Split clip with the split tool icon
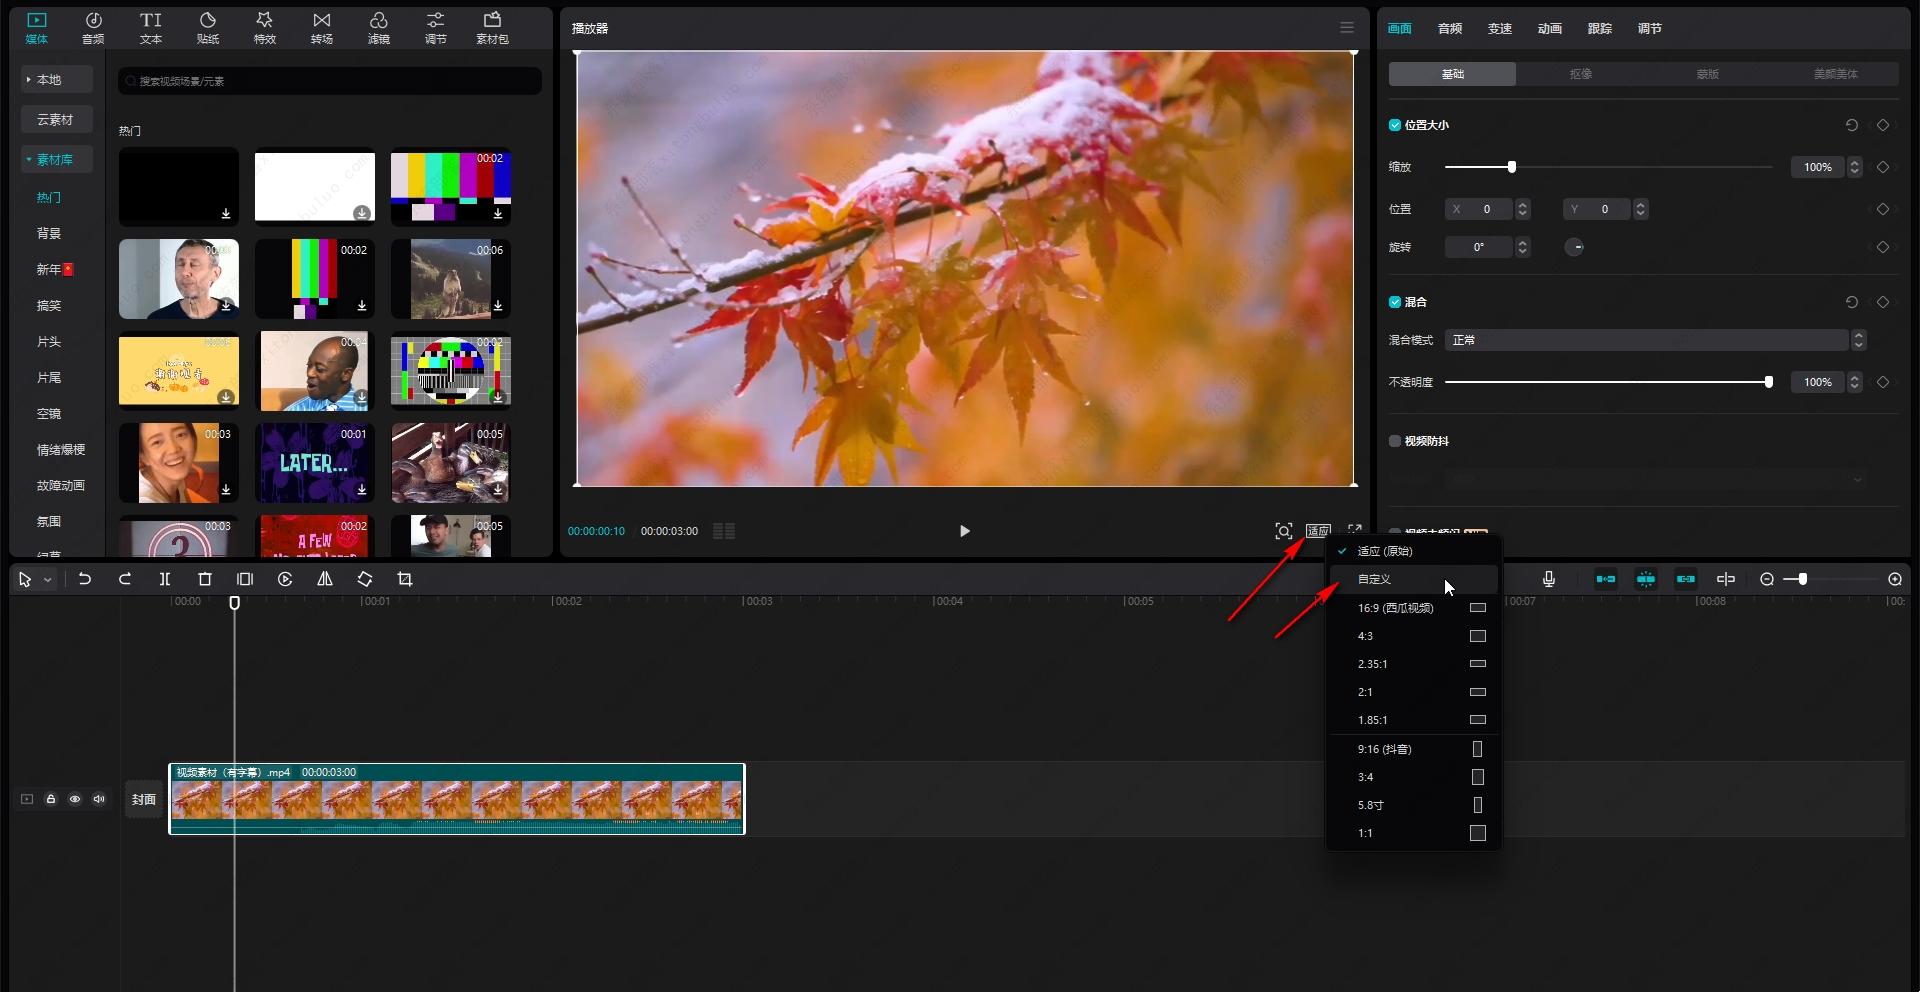The image size is (1920, 992). 165,579
